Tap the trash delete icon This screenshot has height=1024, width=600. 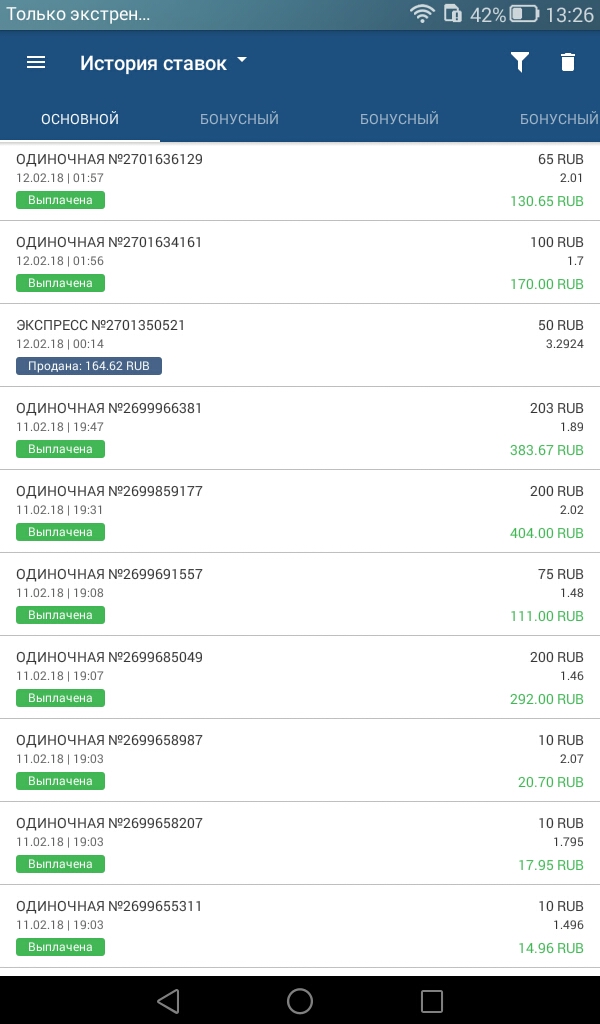coord(568,62)
